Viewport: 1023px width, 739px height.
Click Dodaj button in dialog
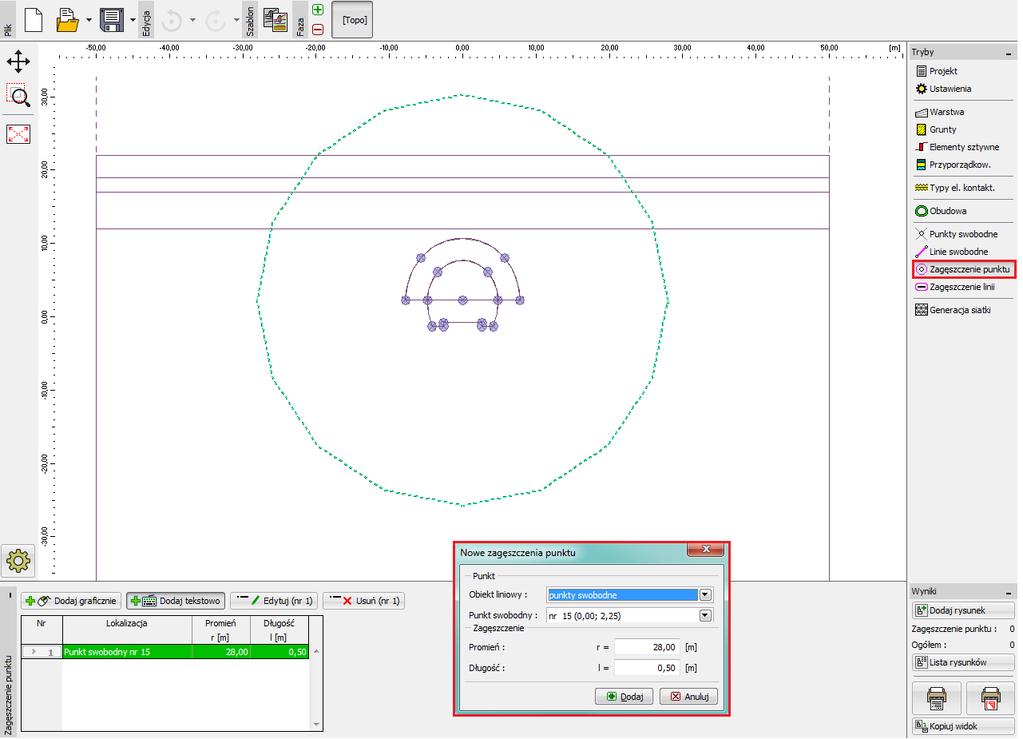click(x=624, y=697)
